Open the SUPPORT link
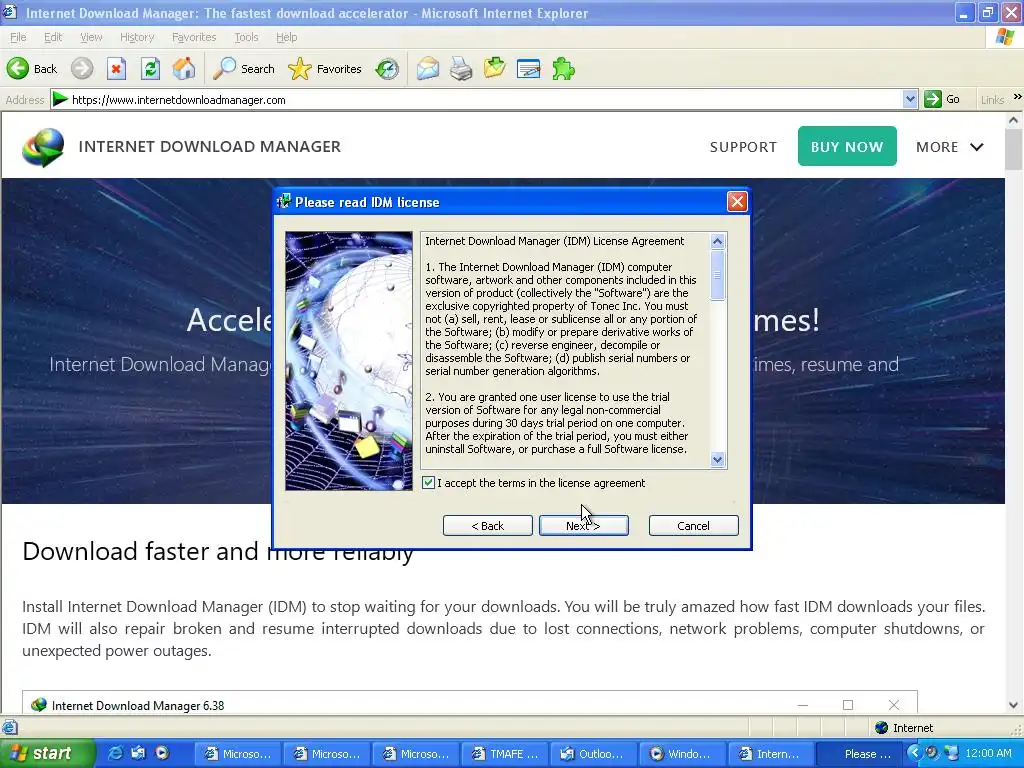1024x768 pixels. click(x=743, y=147)
